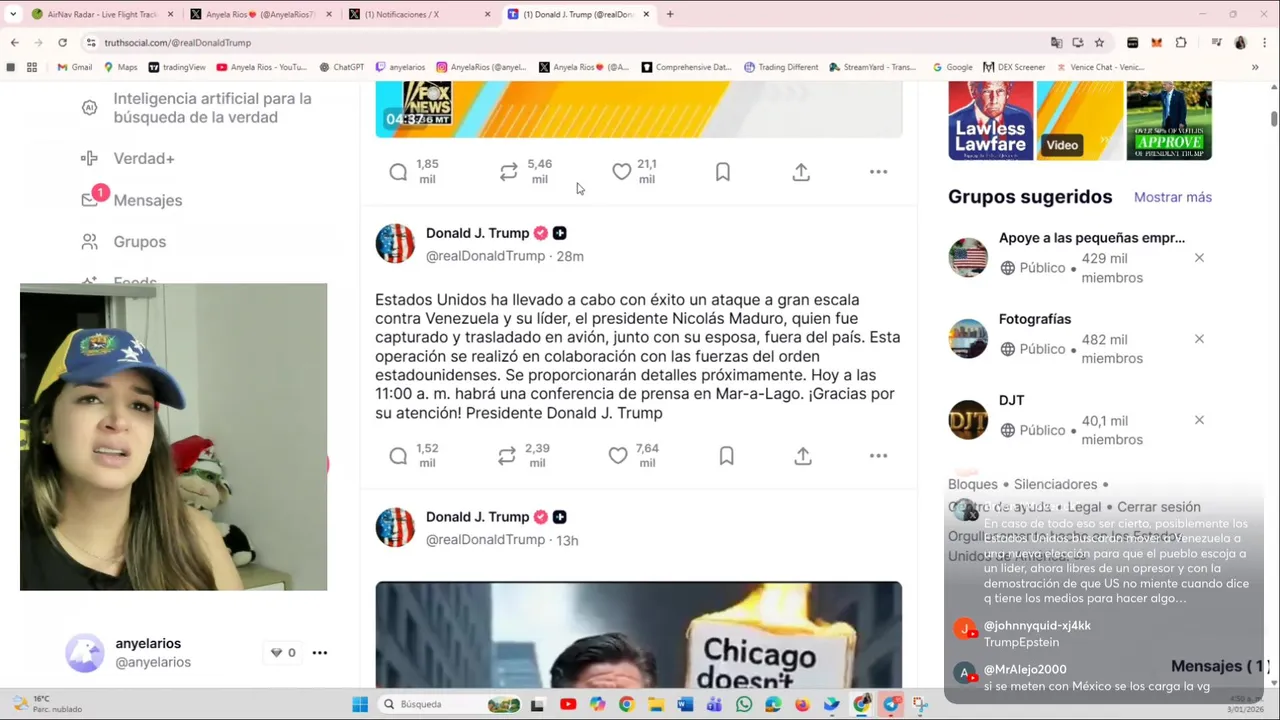Screen dimensions: 1280x720
Task: Click the Legal footer link
Action: coord(1084,507)
